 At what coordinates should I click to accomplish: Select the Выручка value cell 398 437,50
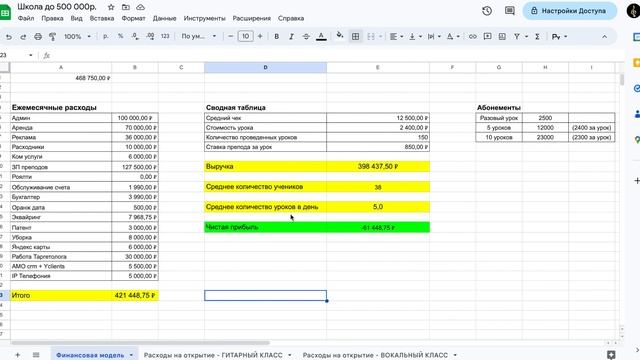tap(378, 167)
